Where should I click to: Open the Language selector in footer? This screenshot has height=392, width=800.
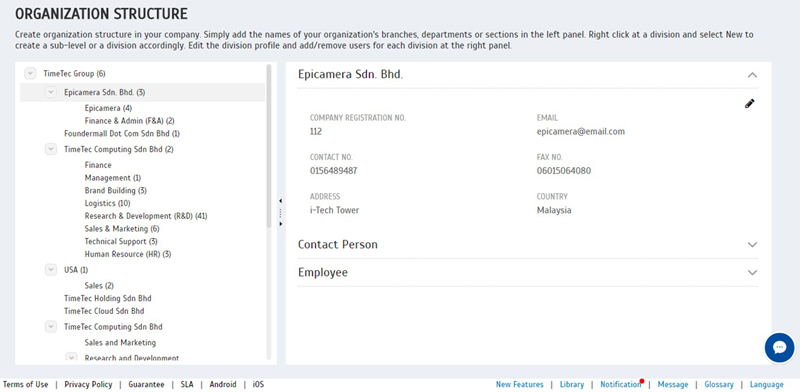[x=766, y=384]
